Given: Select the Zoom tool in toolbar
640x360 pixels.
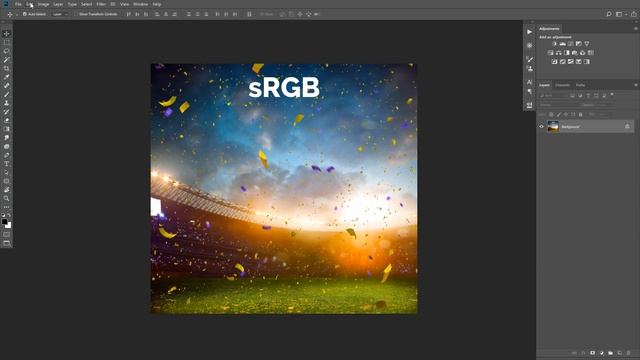Looking at the screenshot, I should point(7,198).
